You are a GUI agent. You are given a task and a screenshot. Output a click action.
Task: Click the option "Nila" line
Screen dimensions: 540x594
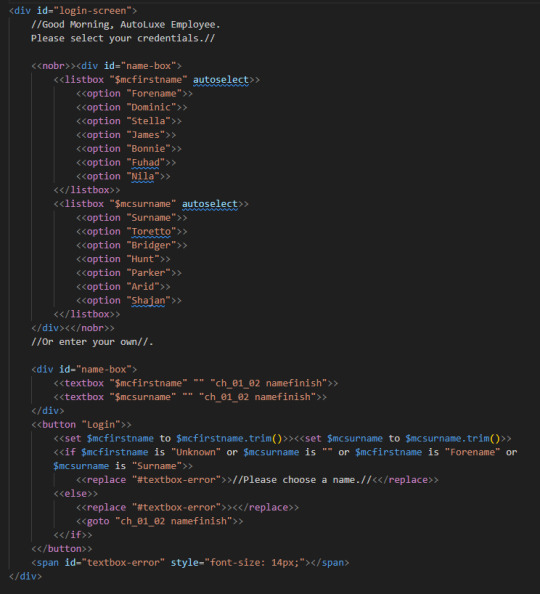point(123,176)
